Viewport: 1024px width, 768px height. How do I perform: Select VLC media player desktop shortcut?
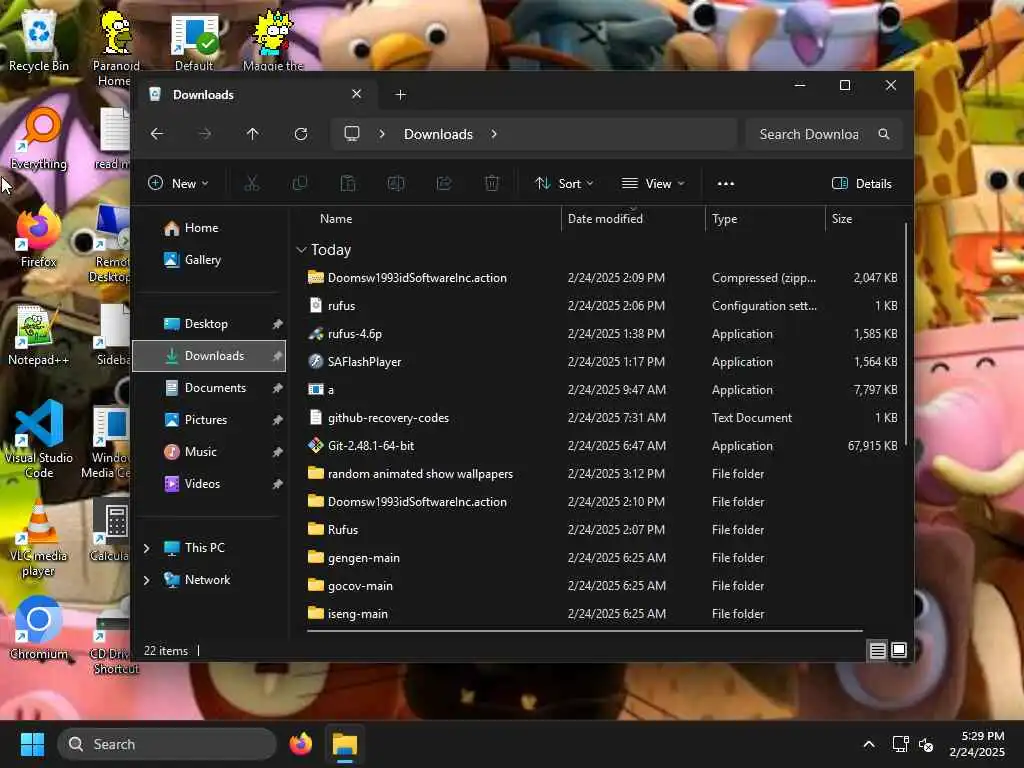pos(39,537)
